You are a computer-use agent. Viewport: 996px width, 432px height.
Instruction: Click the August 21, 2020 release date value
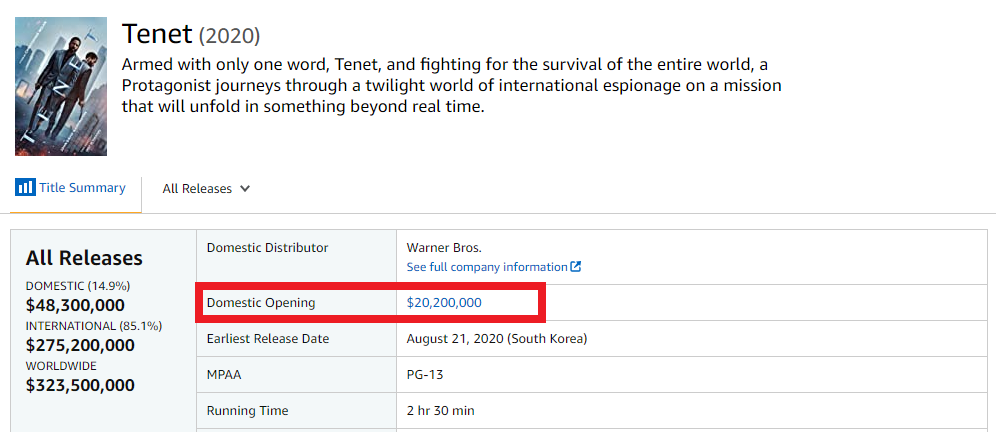(496, 338)
